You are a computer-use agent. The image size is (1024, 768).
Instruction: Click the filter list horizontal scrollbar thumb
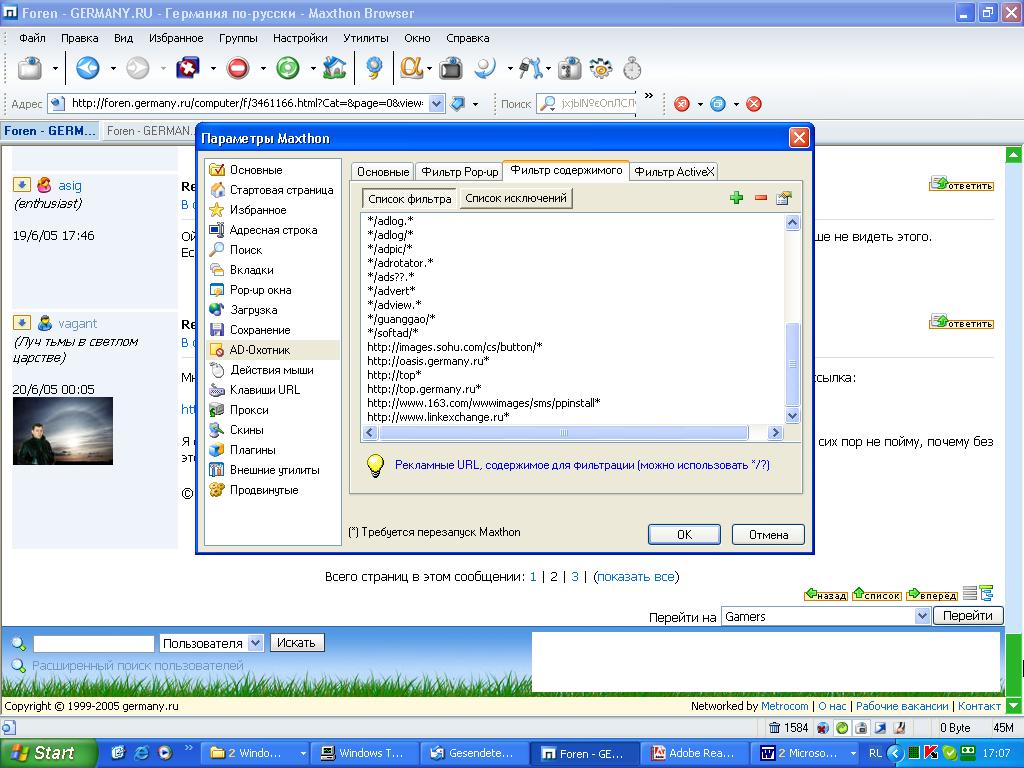564,432
